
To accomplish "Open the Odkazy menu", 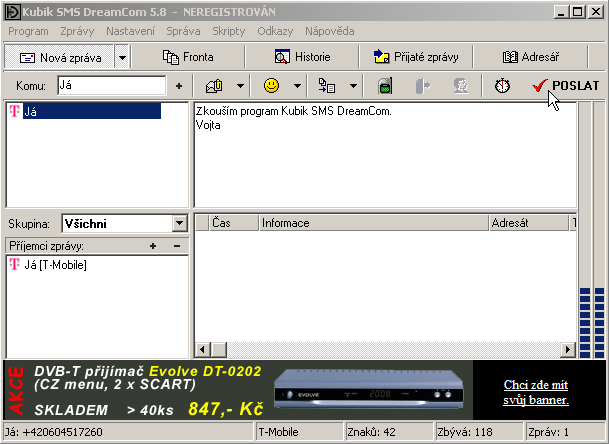I will coord(275,31).
